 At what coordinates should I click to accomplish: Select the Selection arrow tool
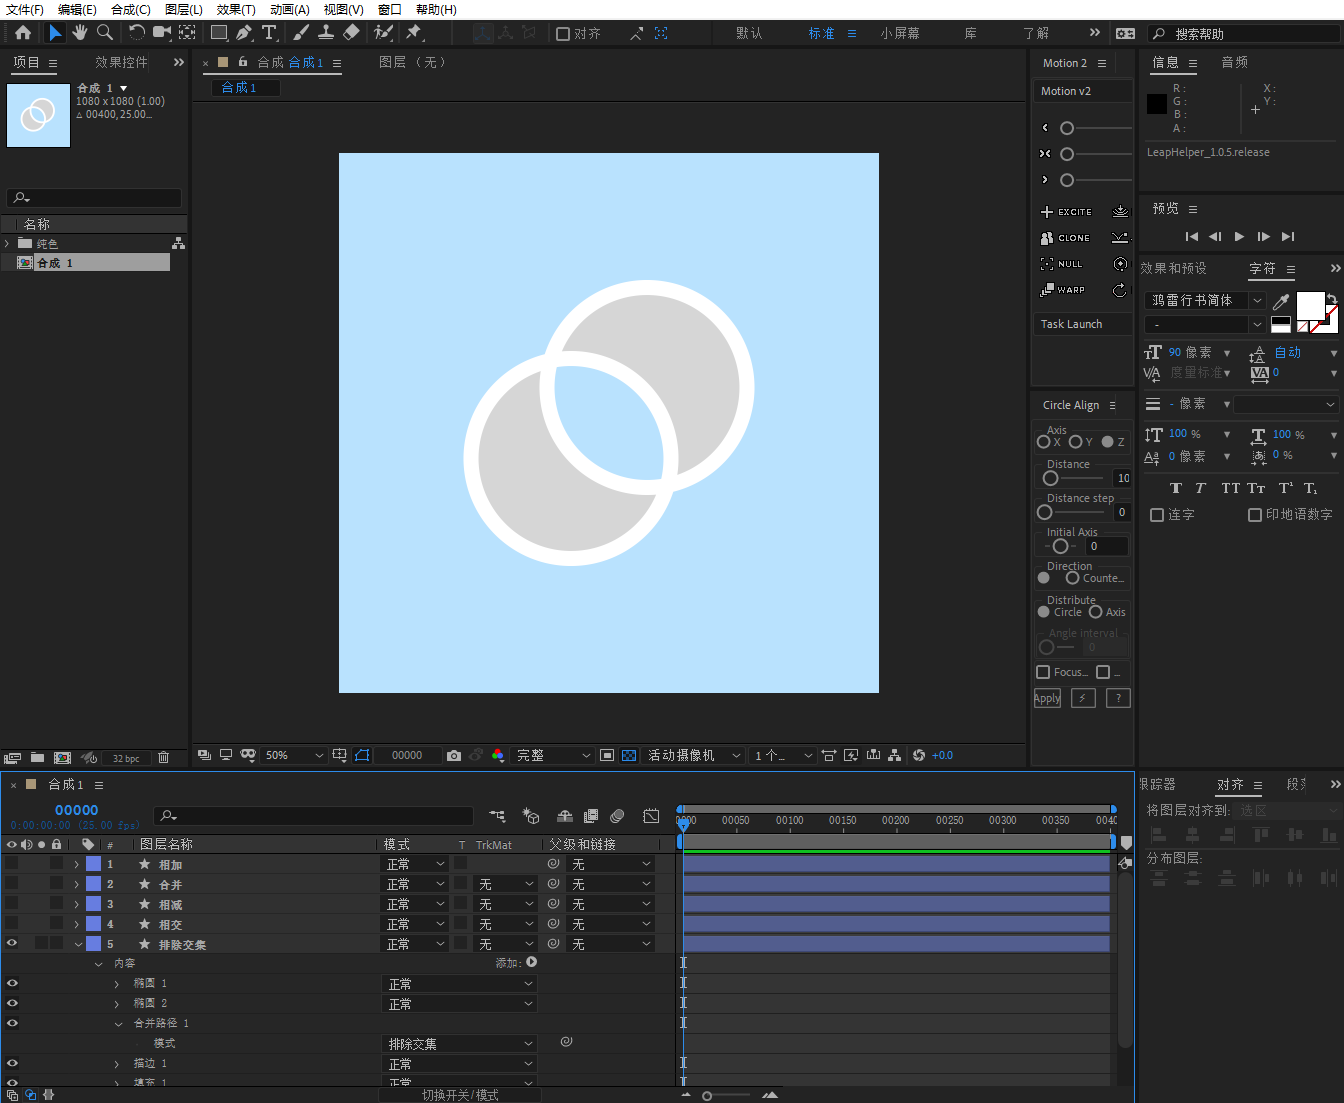click(55, 33)
